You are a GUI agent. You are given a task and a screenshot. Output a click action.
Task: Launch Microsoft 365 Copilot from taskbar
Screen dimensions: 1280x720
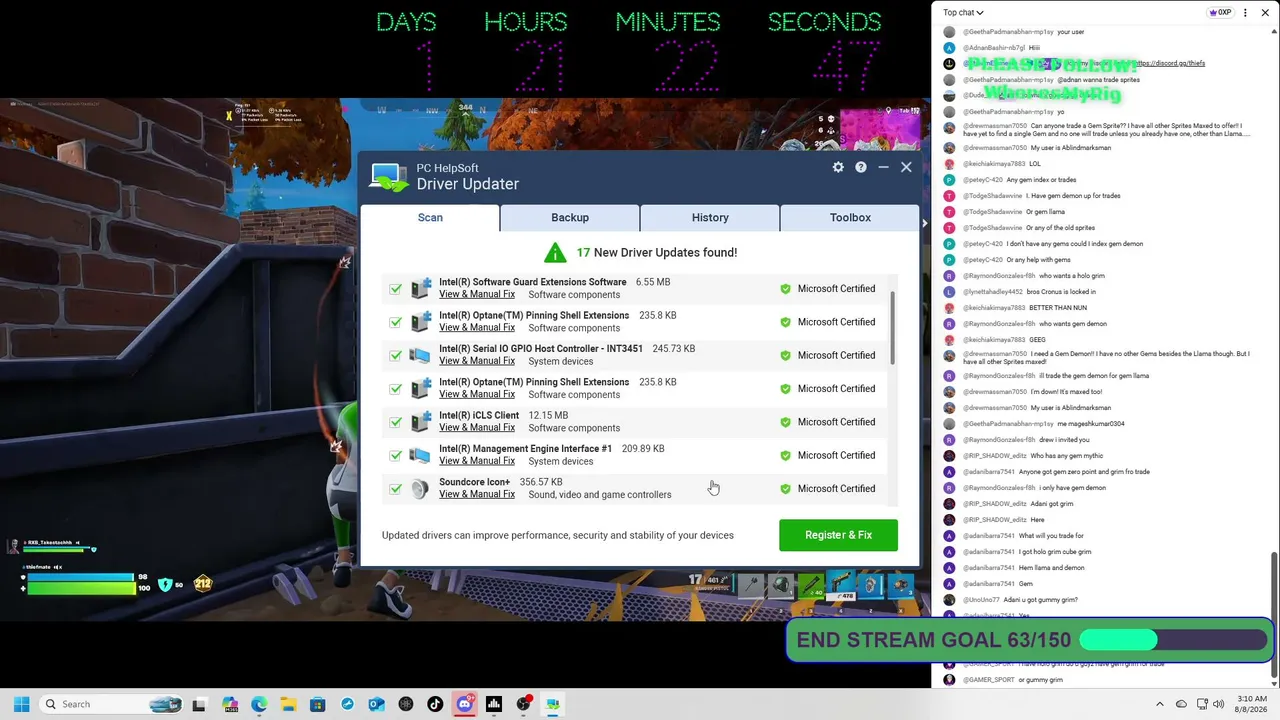pos(230,704)
